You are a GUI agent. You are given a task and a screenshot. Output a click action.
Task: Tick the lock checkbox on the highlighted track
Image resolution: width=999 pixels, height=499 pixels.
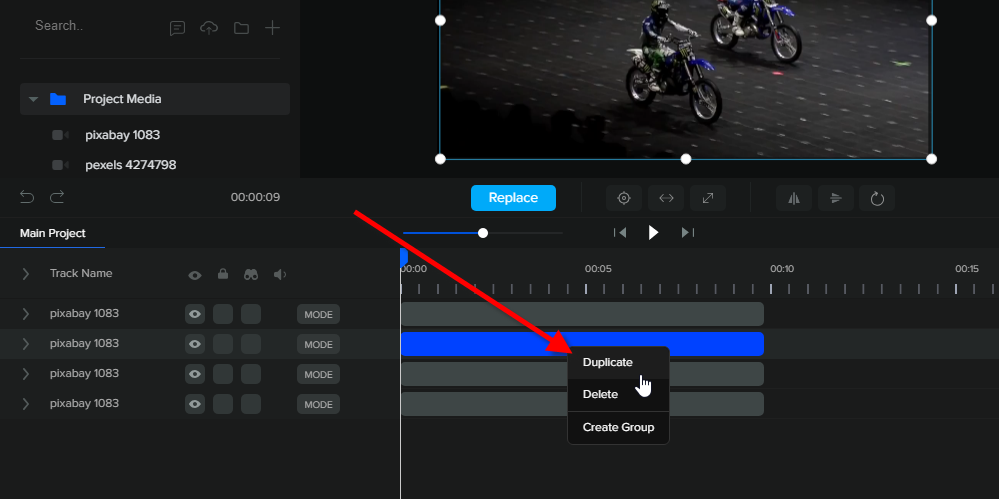pos(223,344)
